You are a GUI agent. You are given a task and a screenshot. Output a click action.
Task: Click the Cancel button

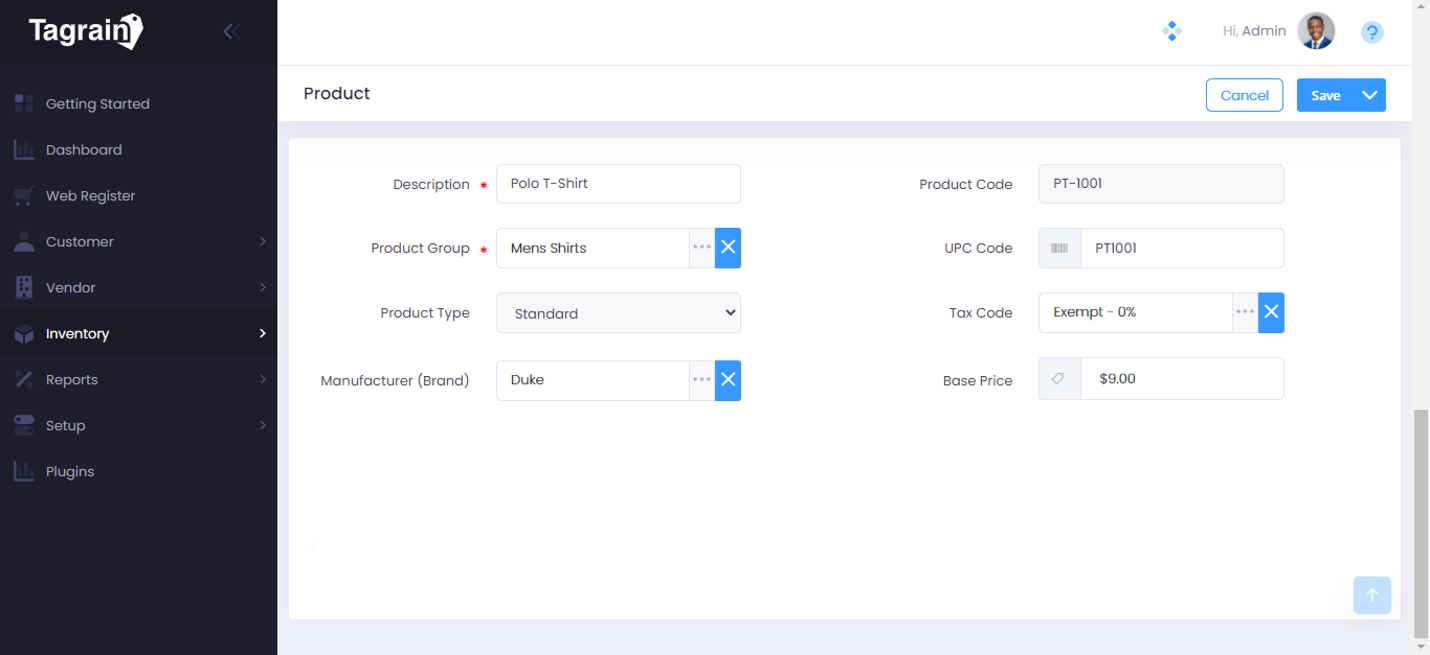(x=1243, y=94)
